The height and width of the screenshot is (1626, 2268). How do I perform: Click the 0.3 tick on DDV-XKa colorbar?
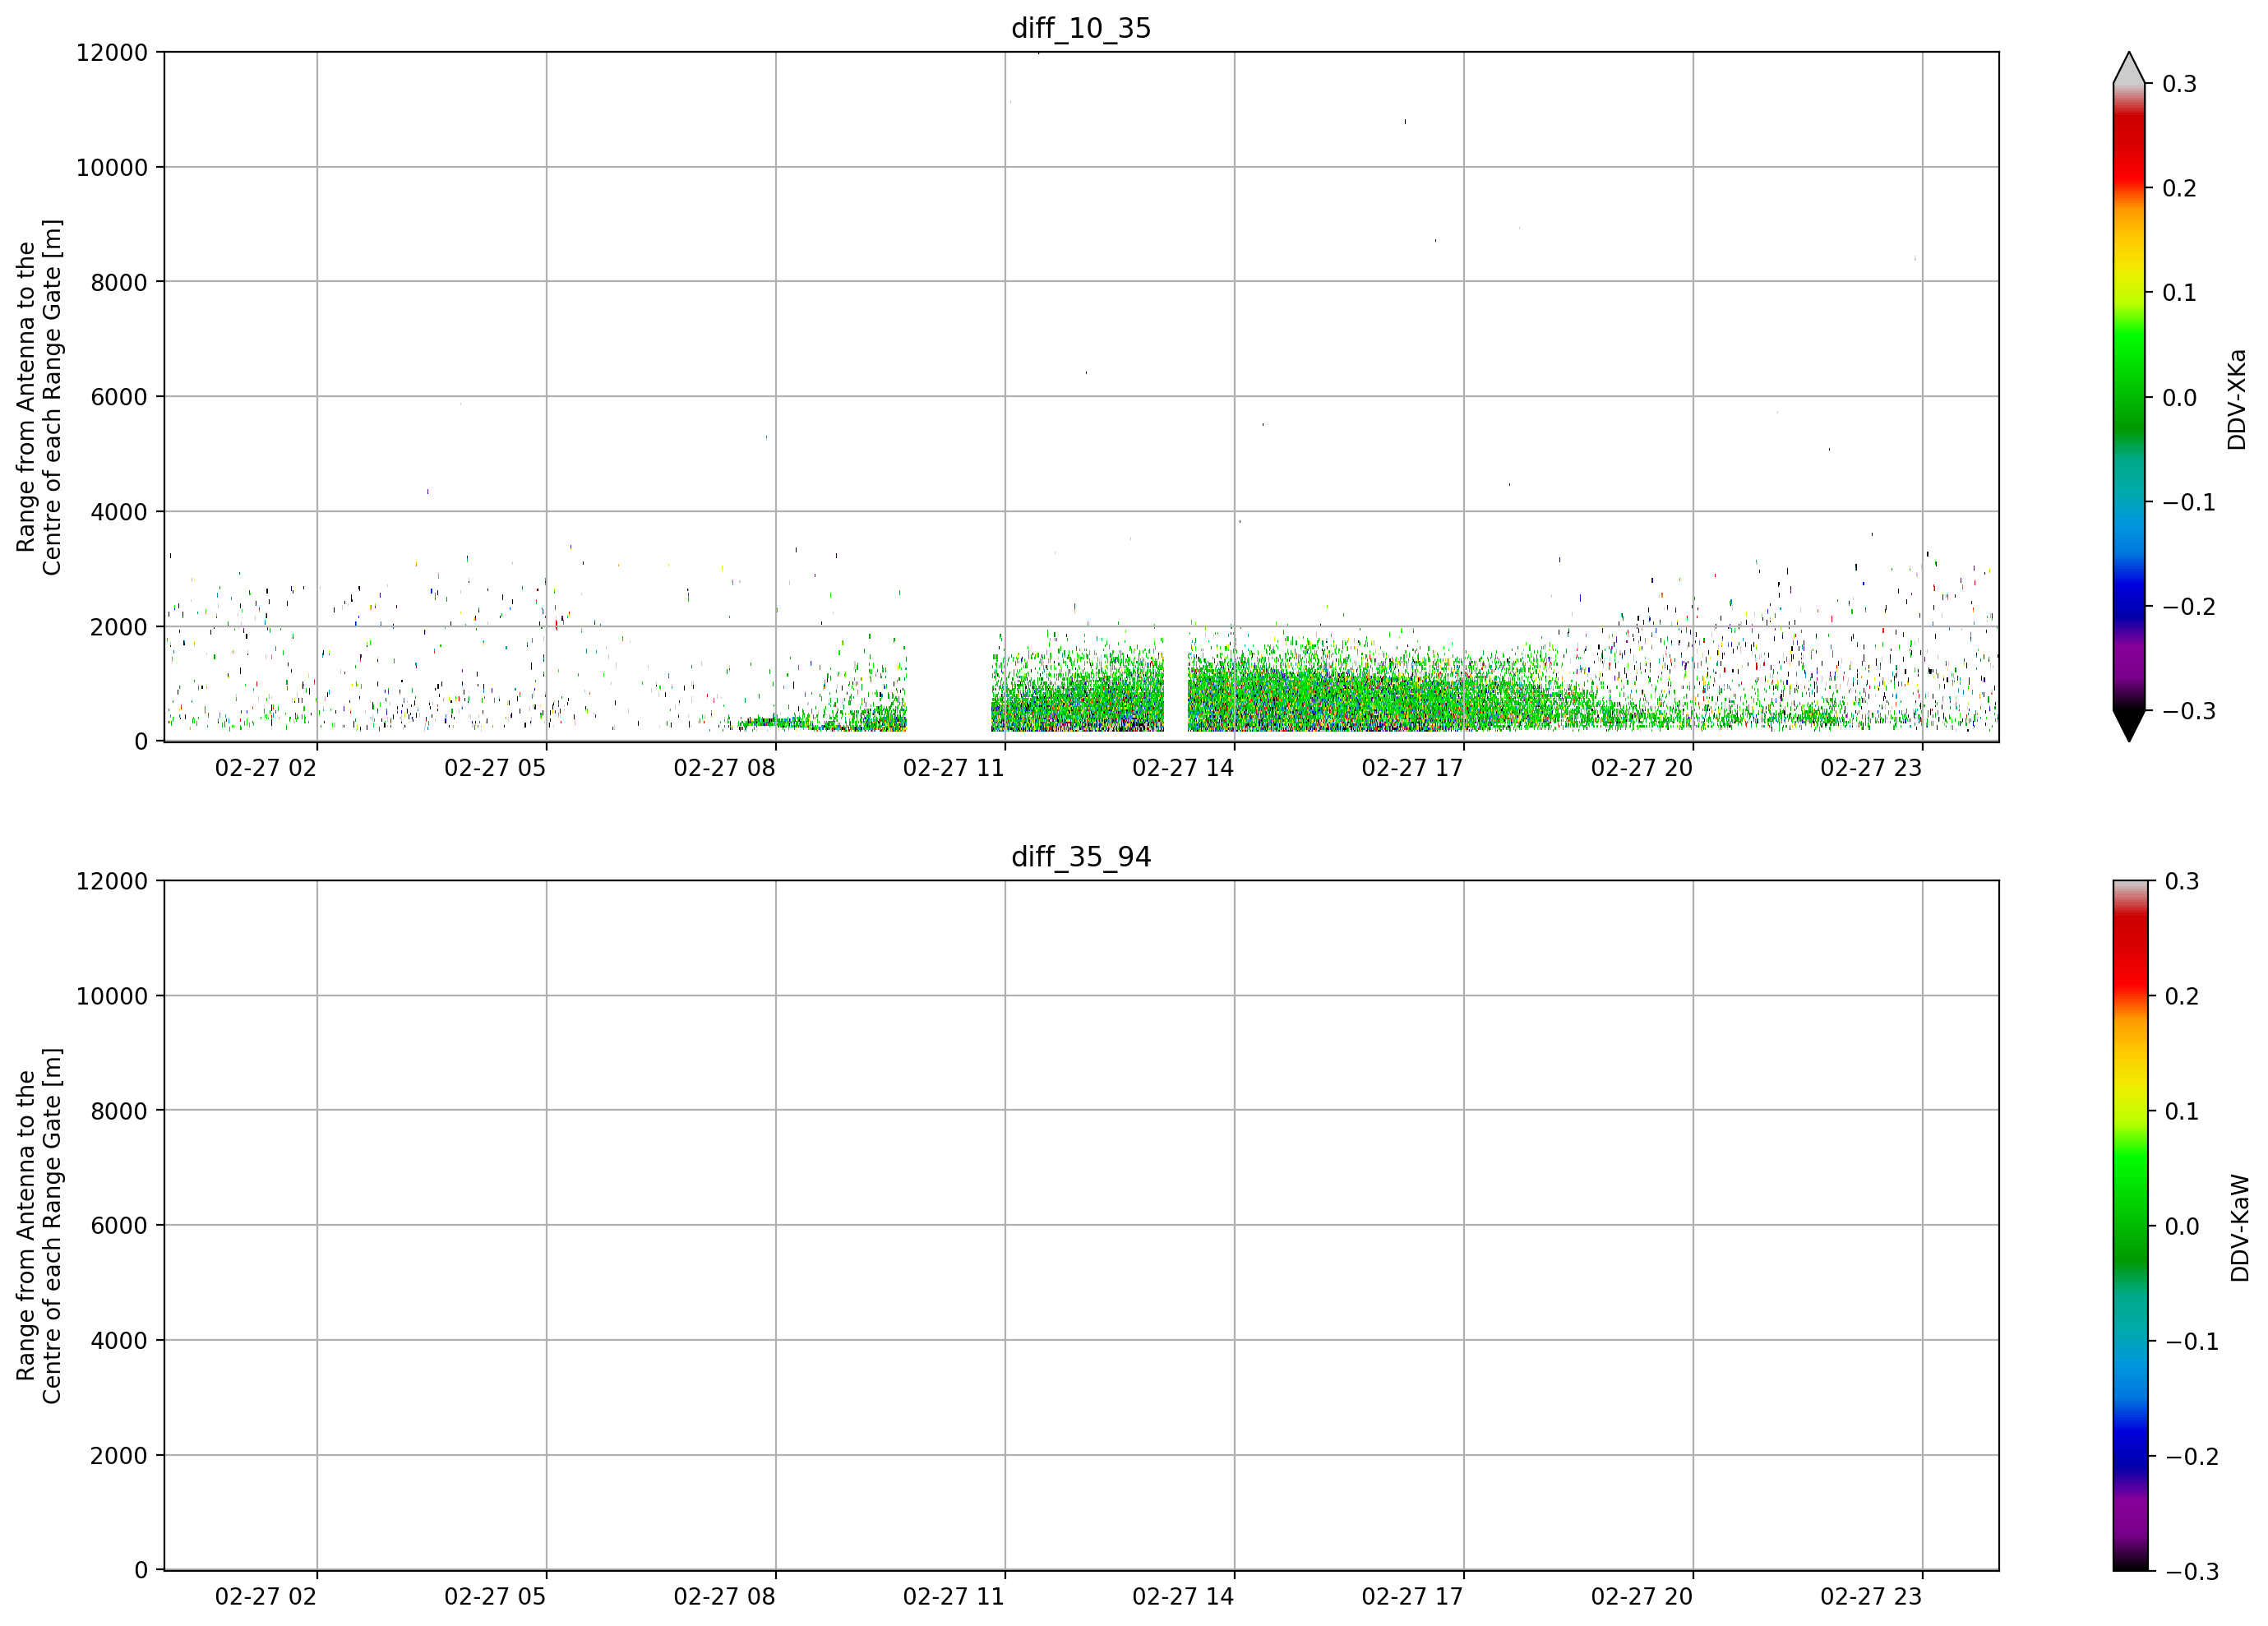pos(2179,84)
